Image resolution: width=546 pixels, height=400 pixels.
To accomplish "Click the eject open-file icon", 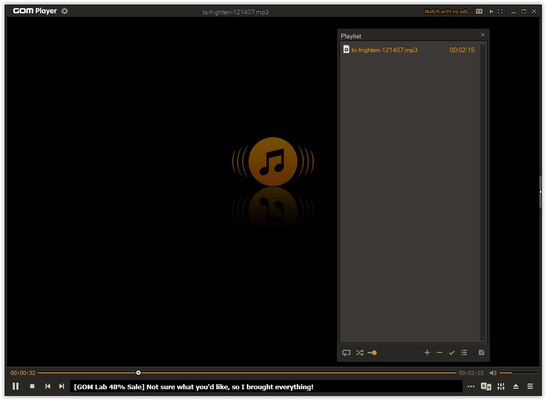I will 516,386.
